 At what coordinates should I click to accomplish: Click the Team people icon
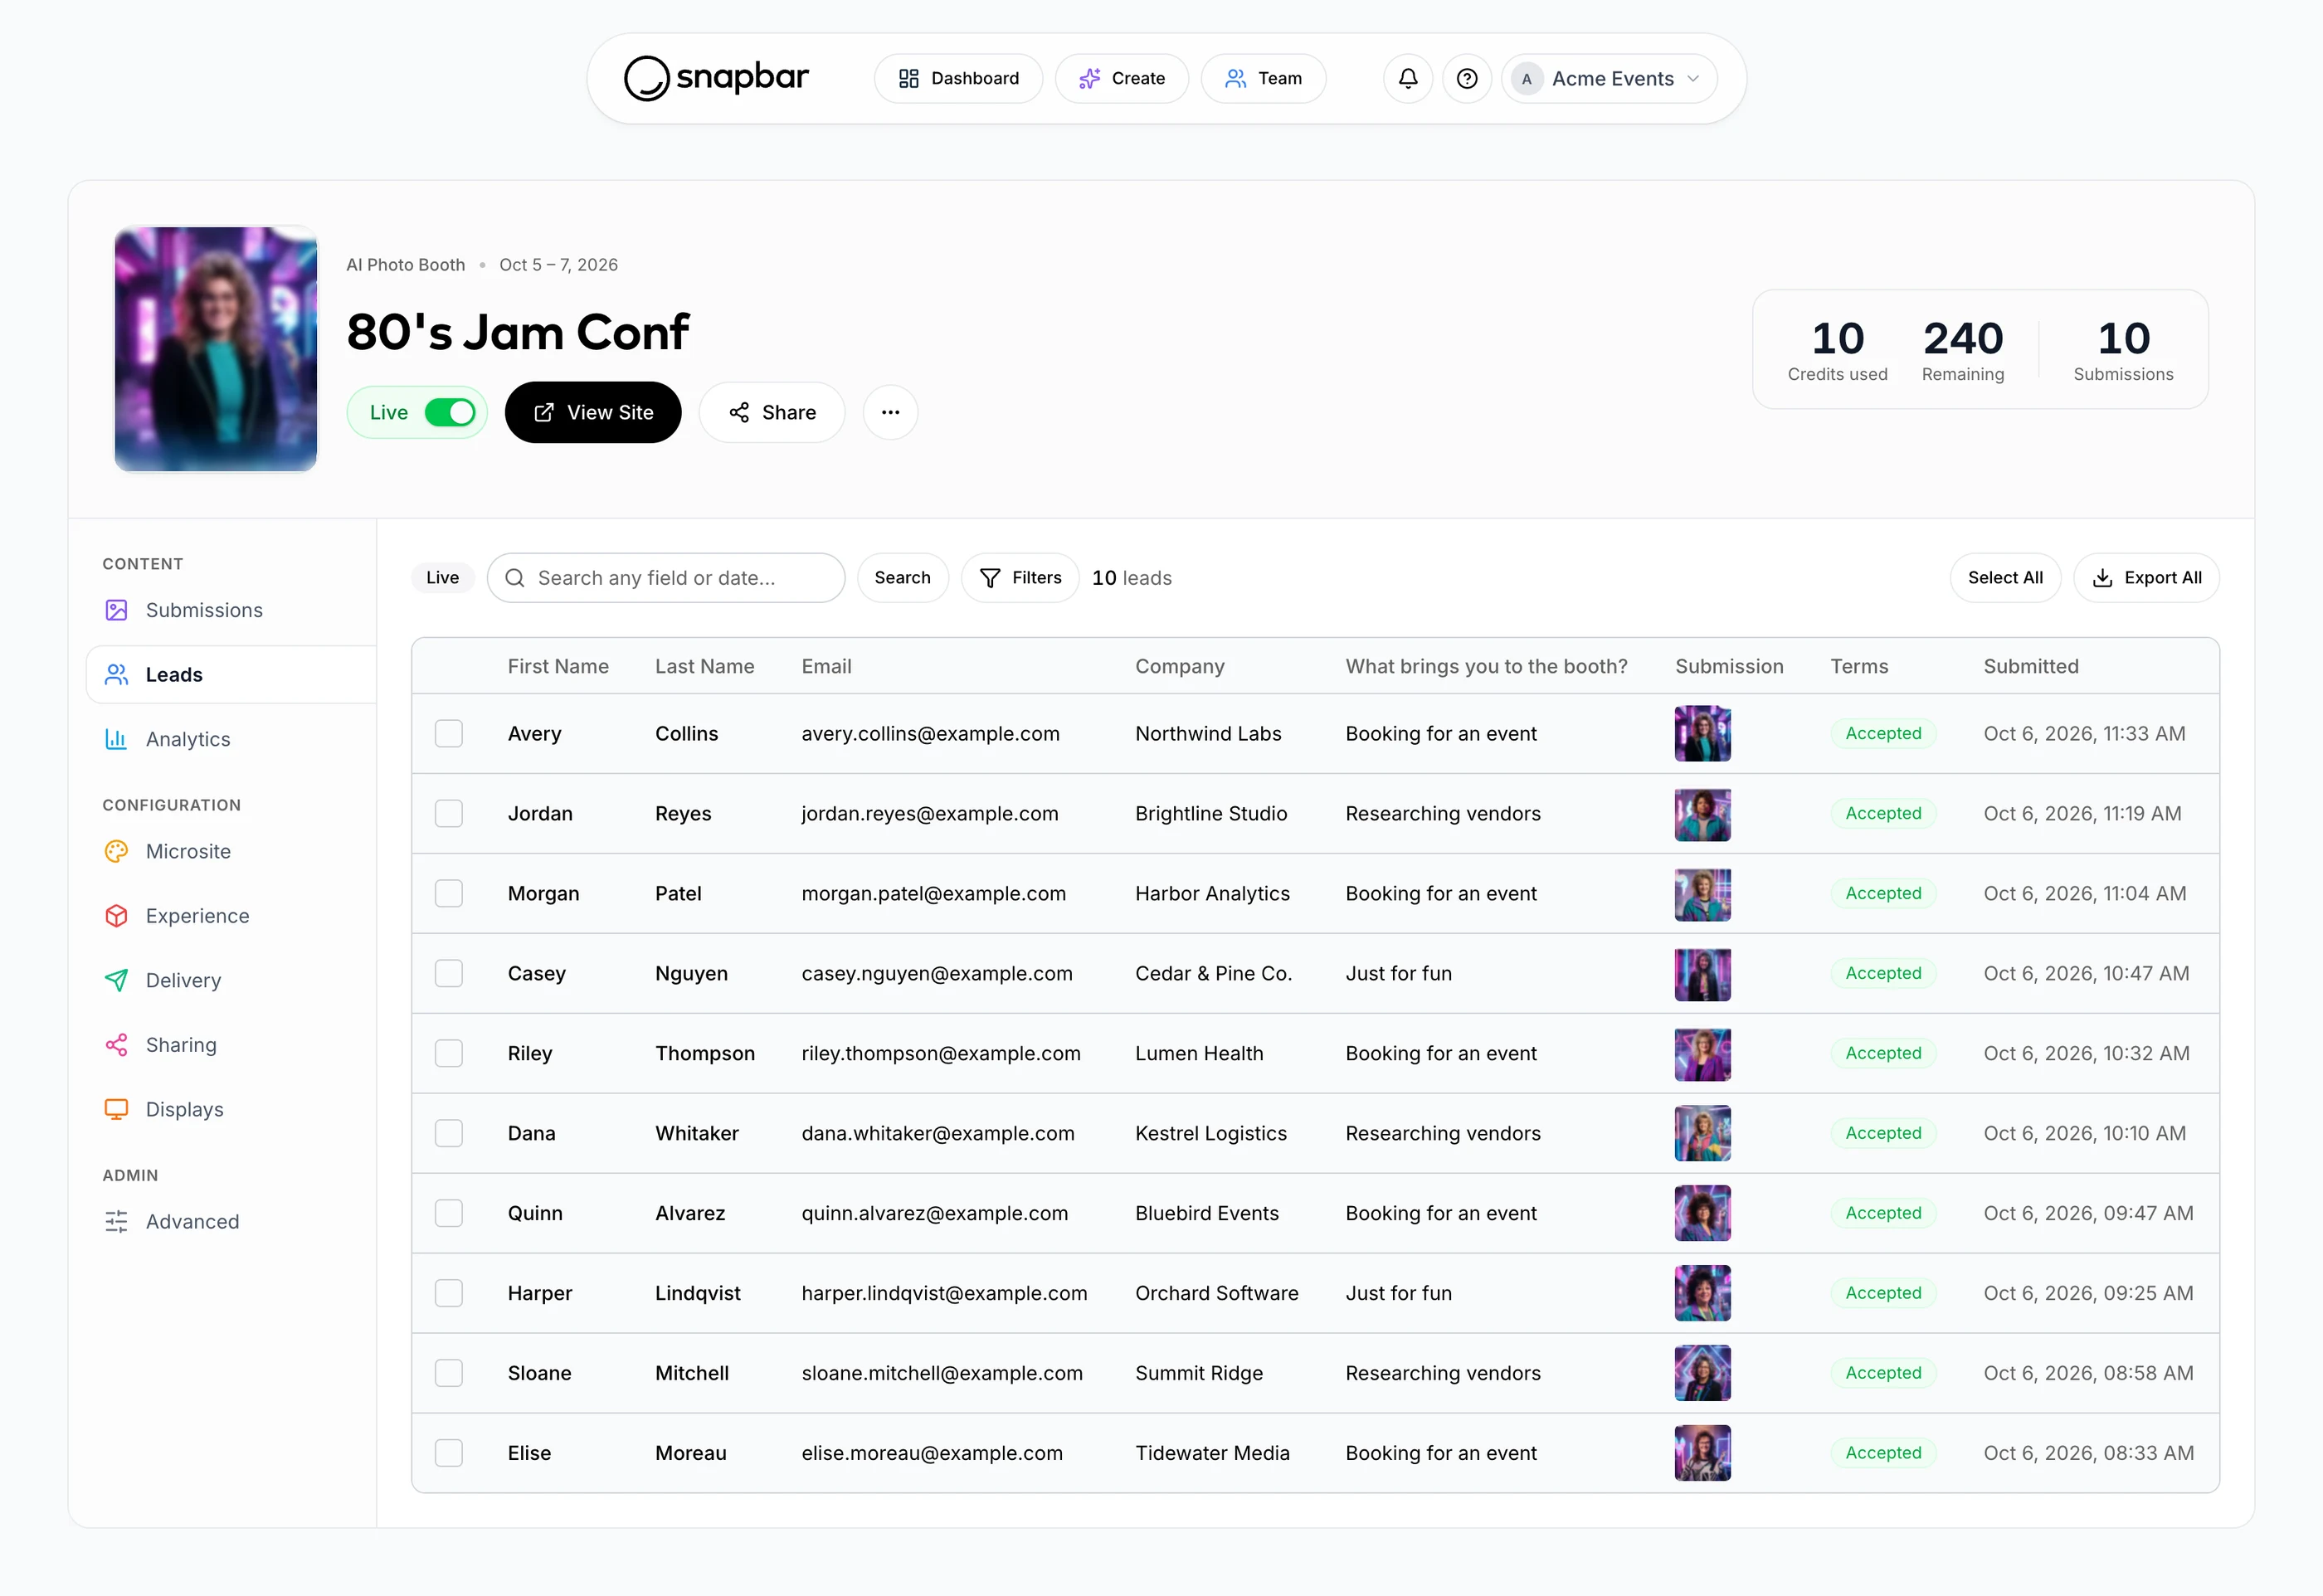(x=1236, y=78)
